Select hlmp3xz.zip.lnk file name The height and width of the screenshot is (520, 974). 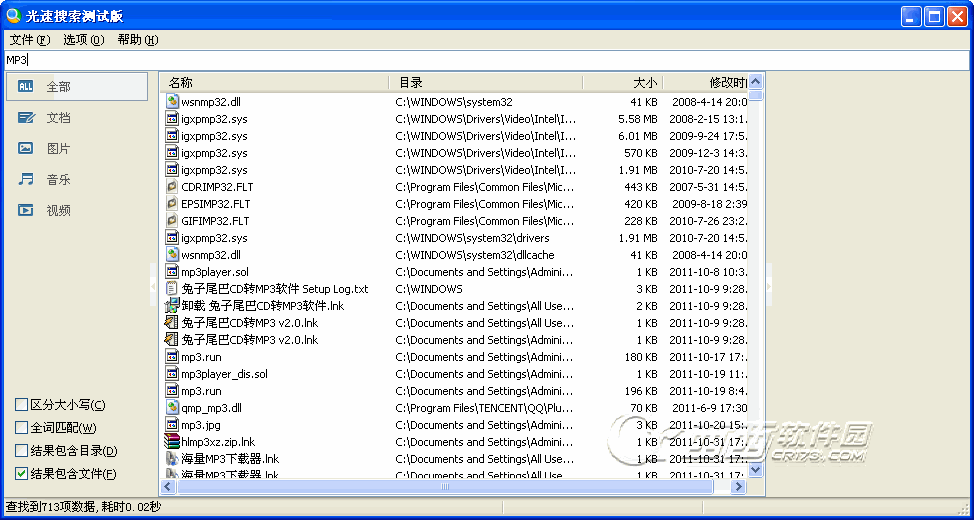tap(218, 442)
